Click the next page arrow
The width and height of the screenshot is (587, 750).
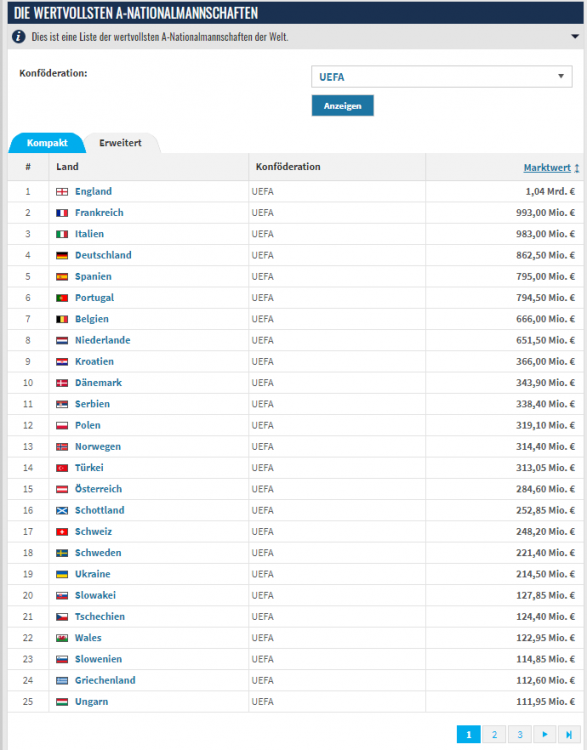544,734
